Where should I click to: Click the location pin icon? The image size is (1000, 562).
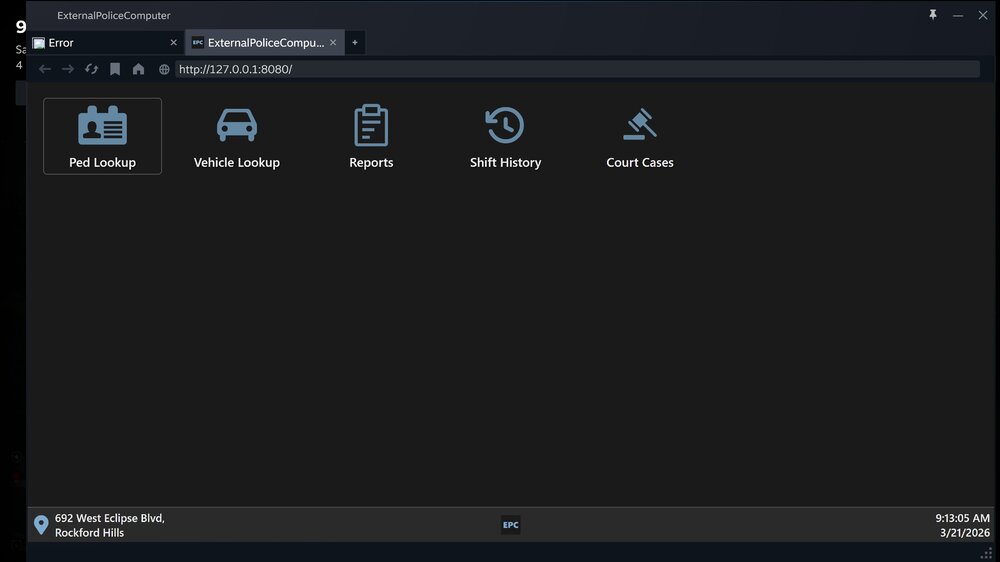point(41,525)
